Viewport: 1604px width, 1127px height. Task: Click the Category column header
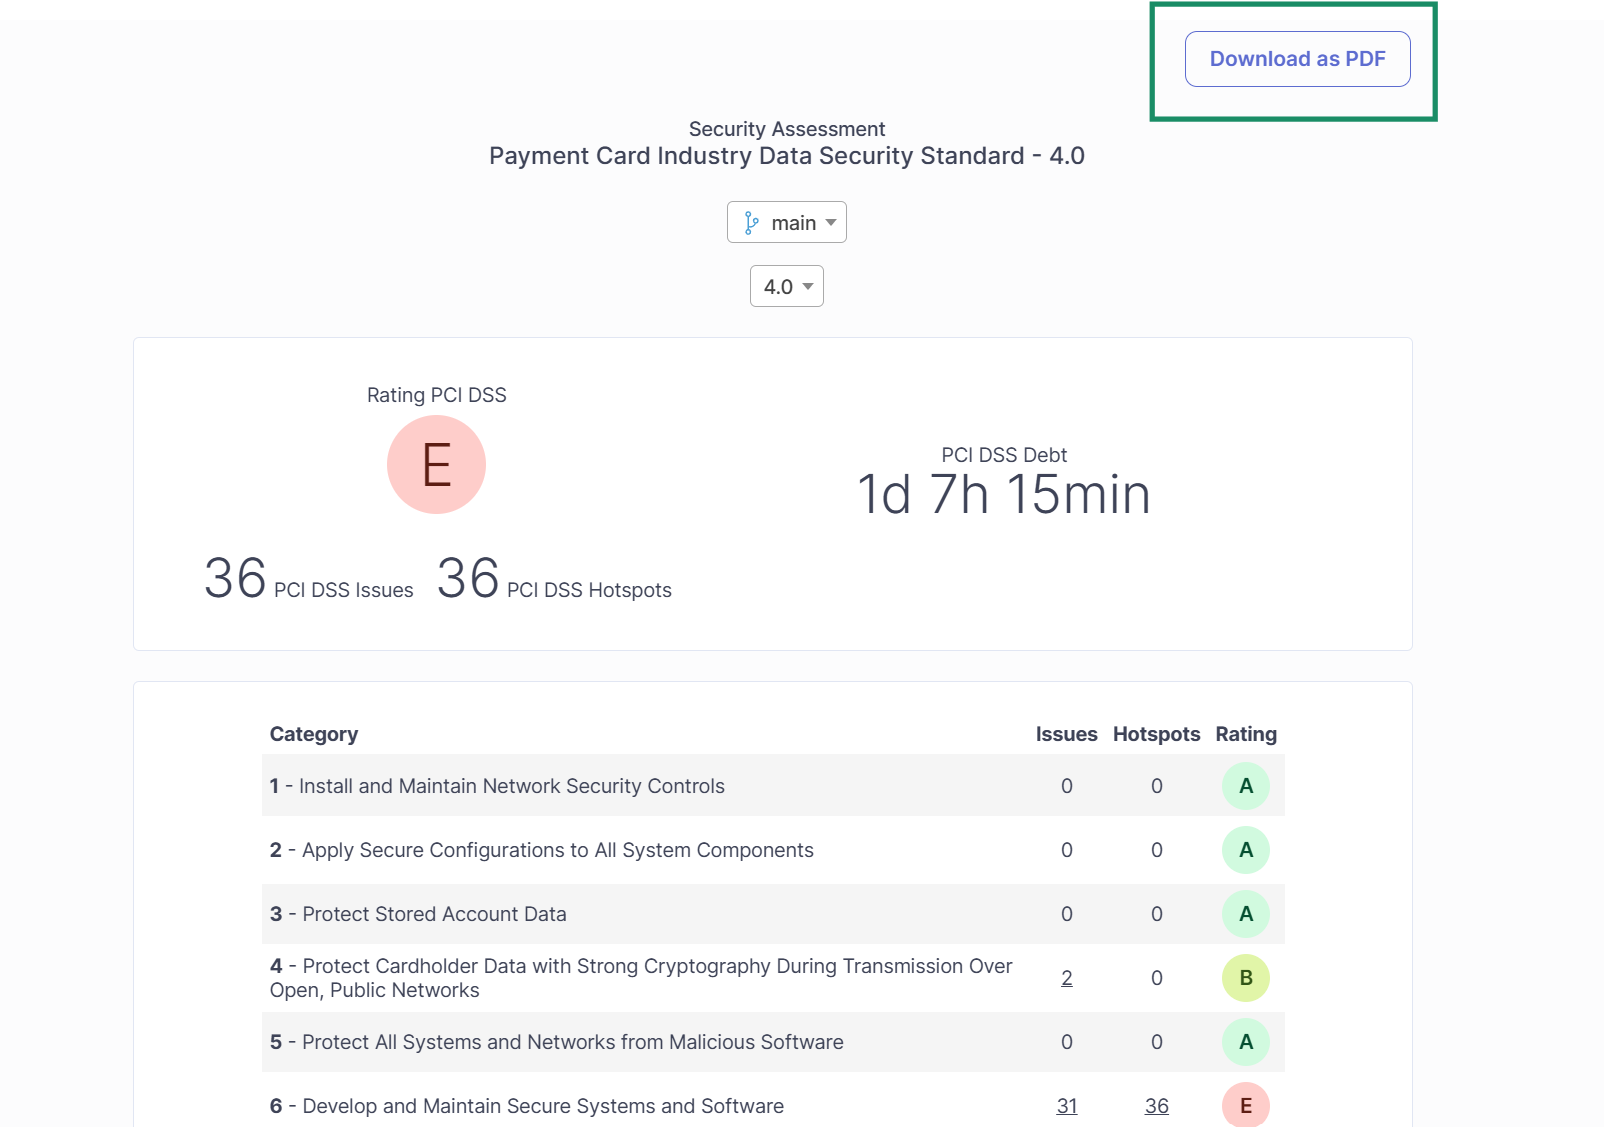coord(314,734)
